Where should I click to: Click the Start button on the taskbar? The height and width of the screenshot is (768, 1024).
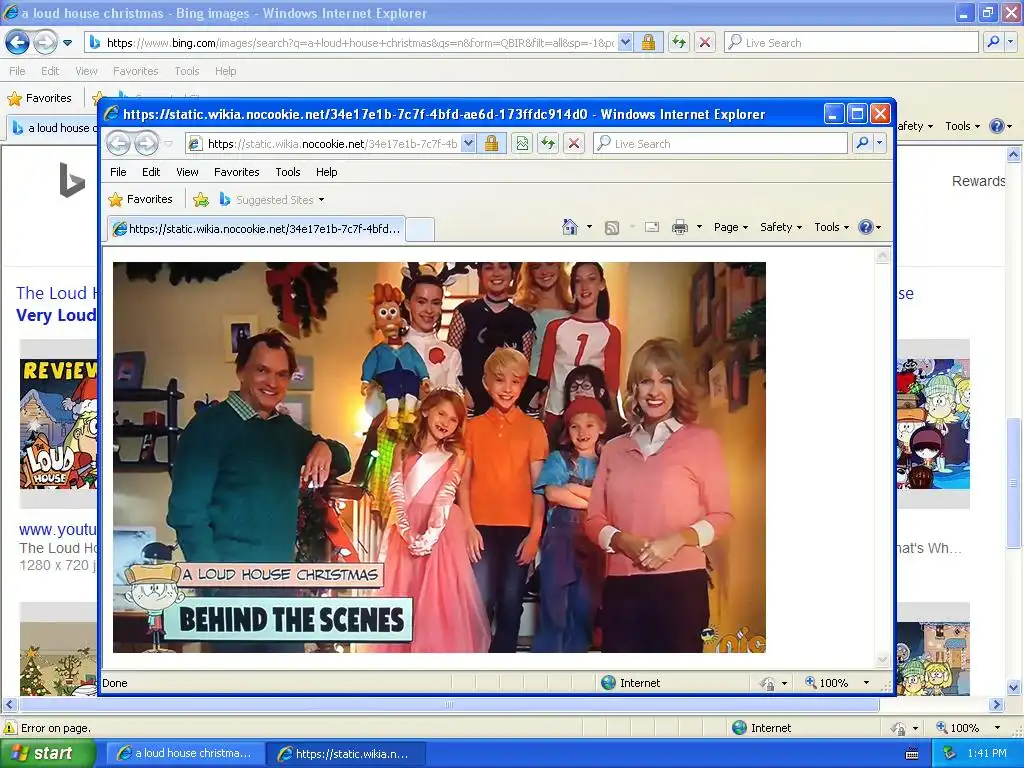pyautogui.click(x=46, y=753)
